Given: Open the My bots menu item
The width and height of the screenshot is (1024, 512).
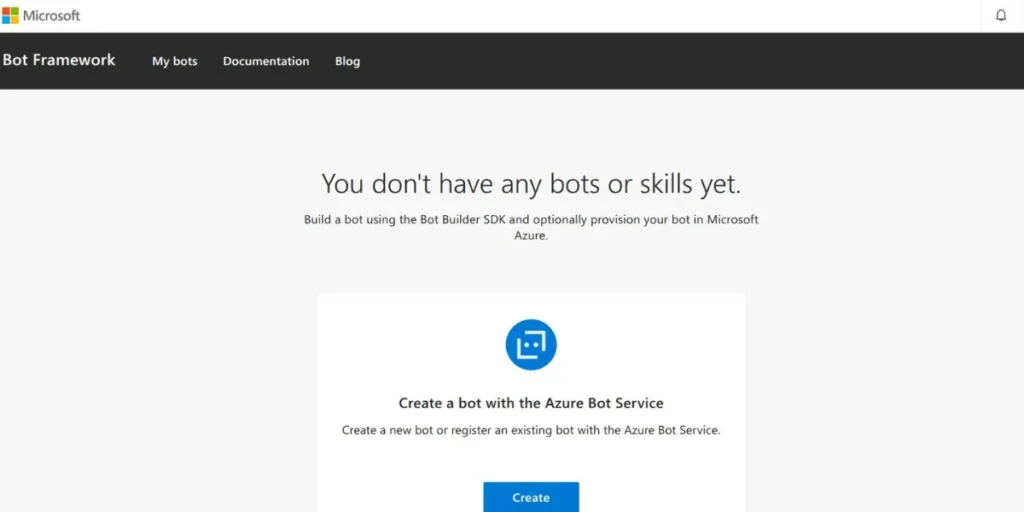Looking at the screenshot, I should tap(174, 61).
